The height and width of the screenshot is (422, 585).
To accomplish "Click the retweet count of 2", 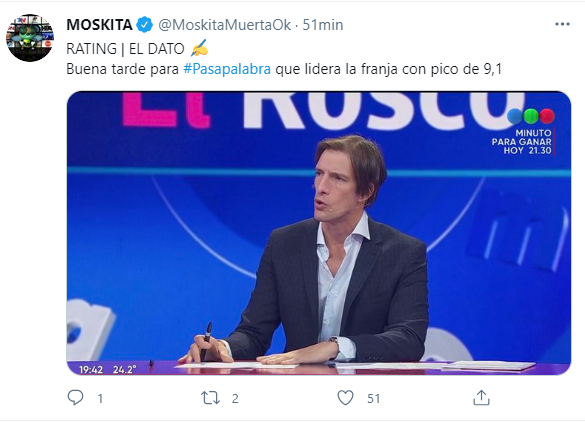I will (235, 399).
